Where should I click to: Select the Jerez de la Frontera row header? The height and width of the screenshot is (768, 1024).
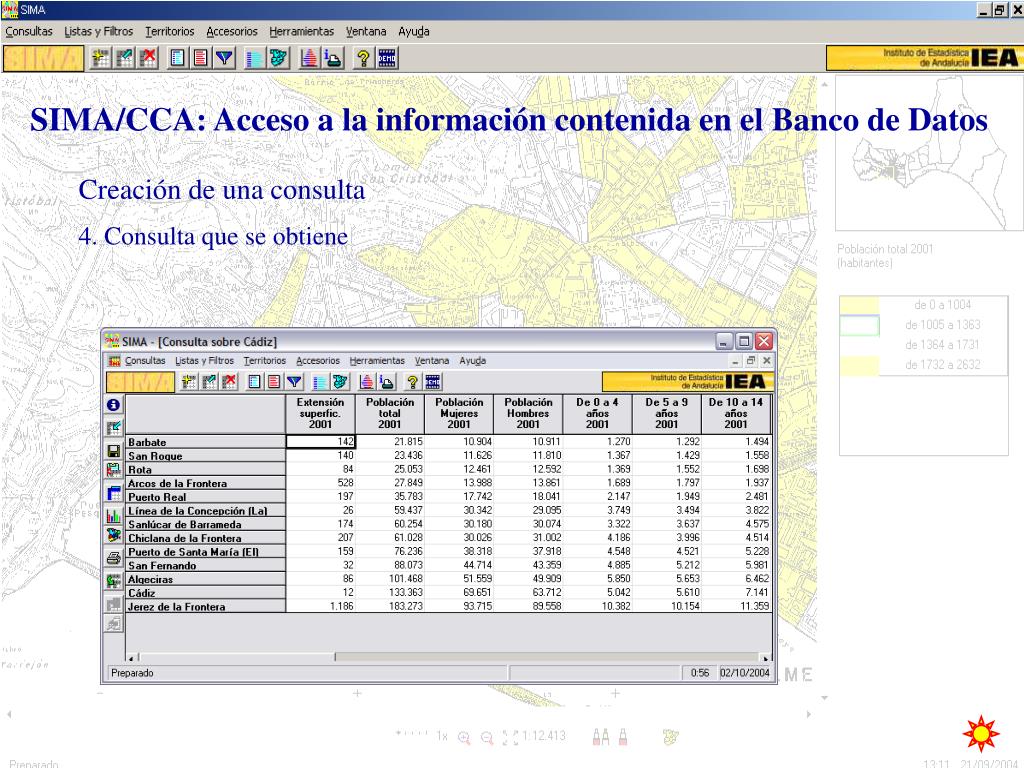pyautogui.click(x=206, y=607)
